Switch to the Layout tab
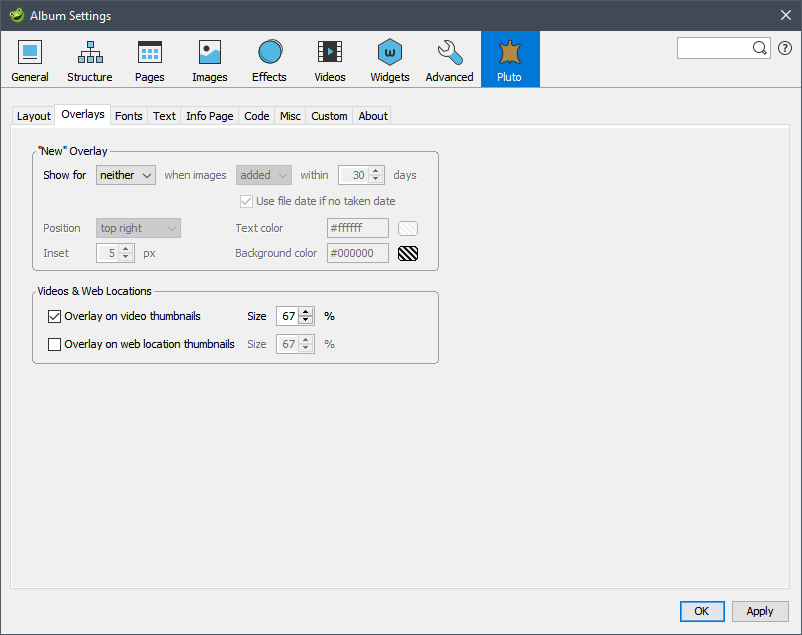The image size is (802, 635). click(34, 116)
